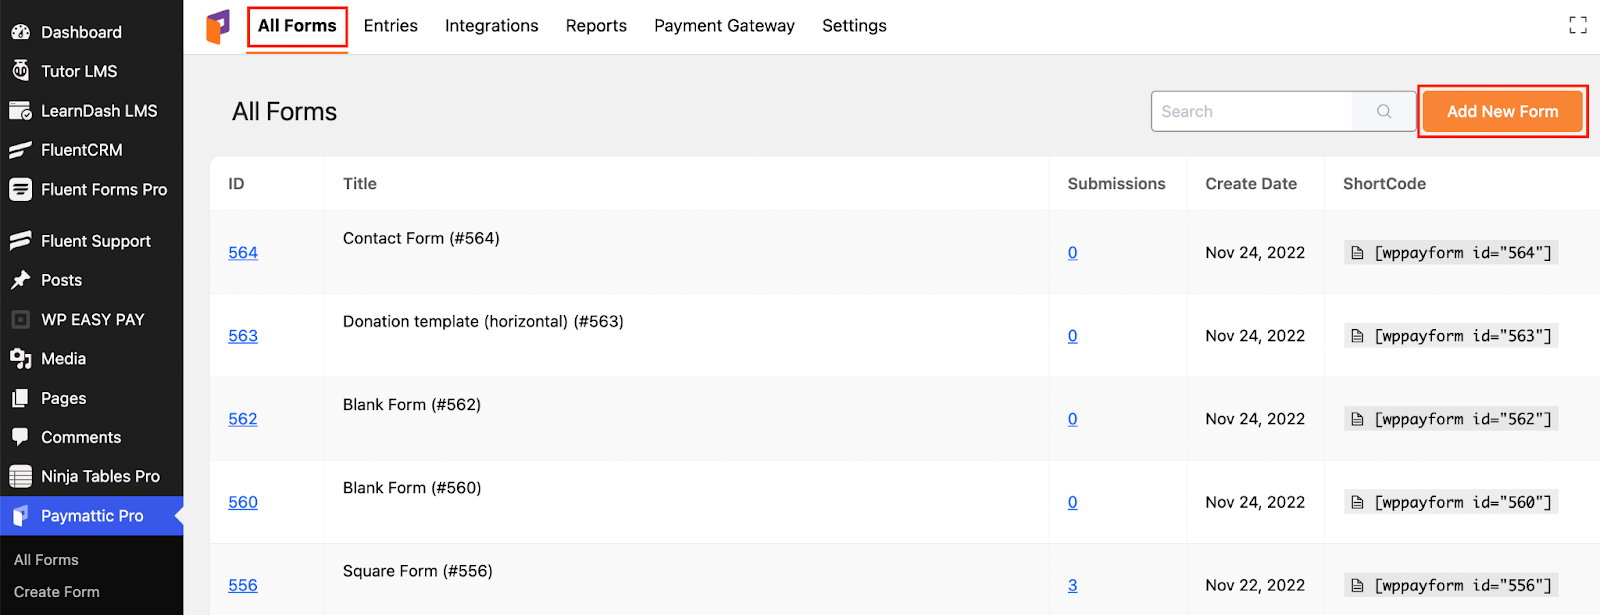View 3 submissions of Square Form
The image size is (1600, 615).
pos(1072,585)
